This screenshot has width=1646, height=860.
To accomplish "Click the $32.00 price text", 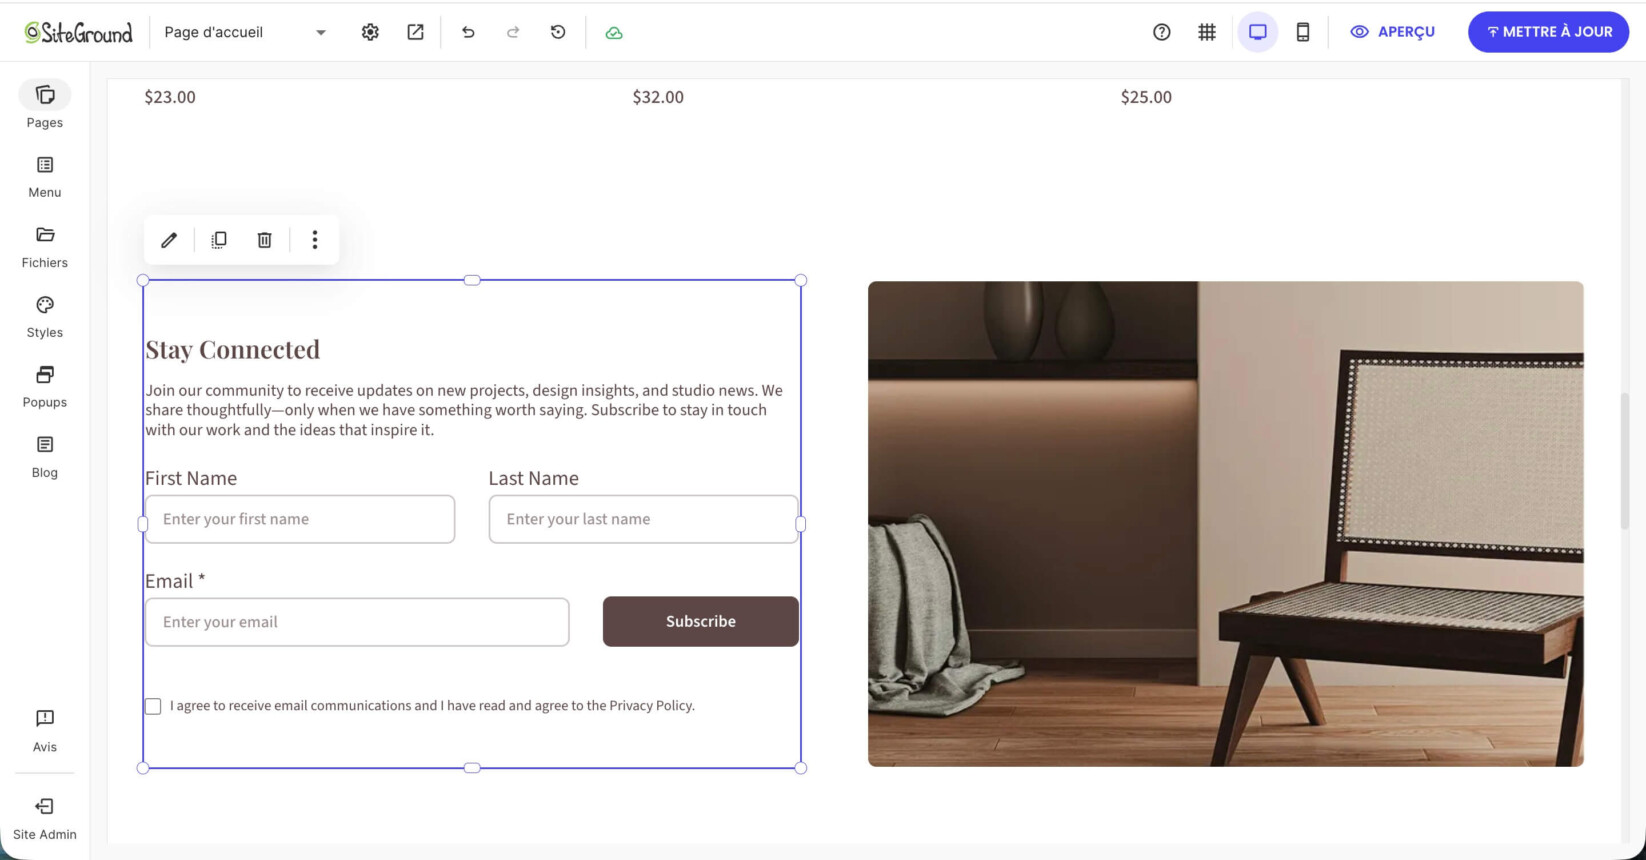I will point(658,97).
